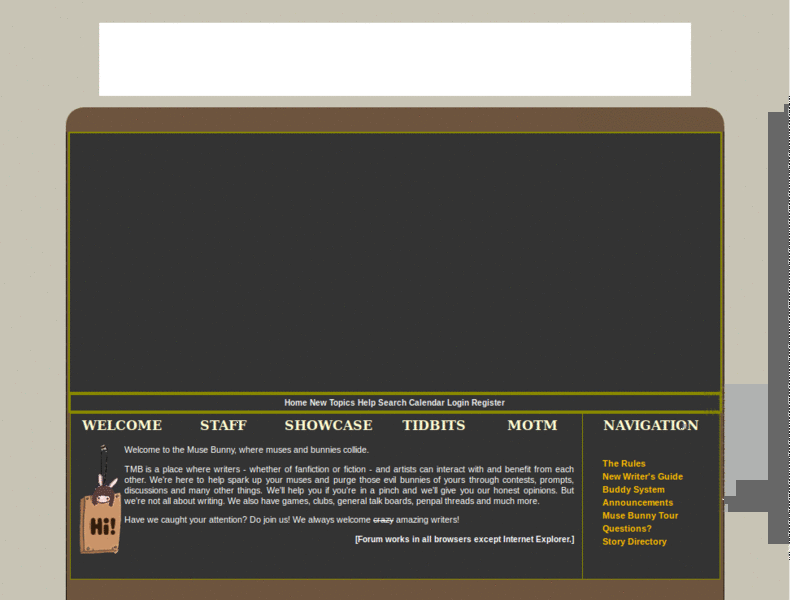This screenshot has height=600, width=800.
Task: Open the Search link
Action: [x=392, y=403]
